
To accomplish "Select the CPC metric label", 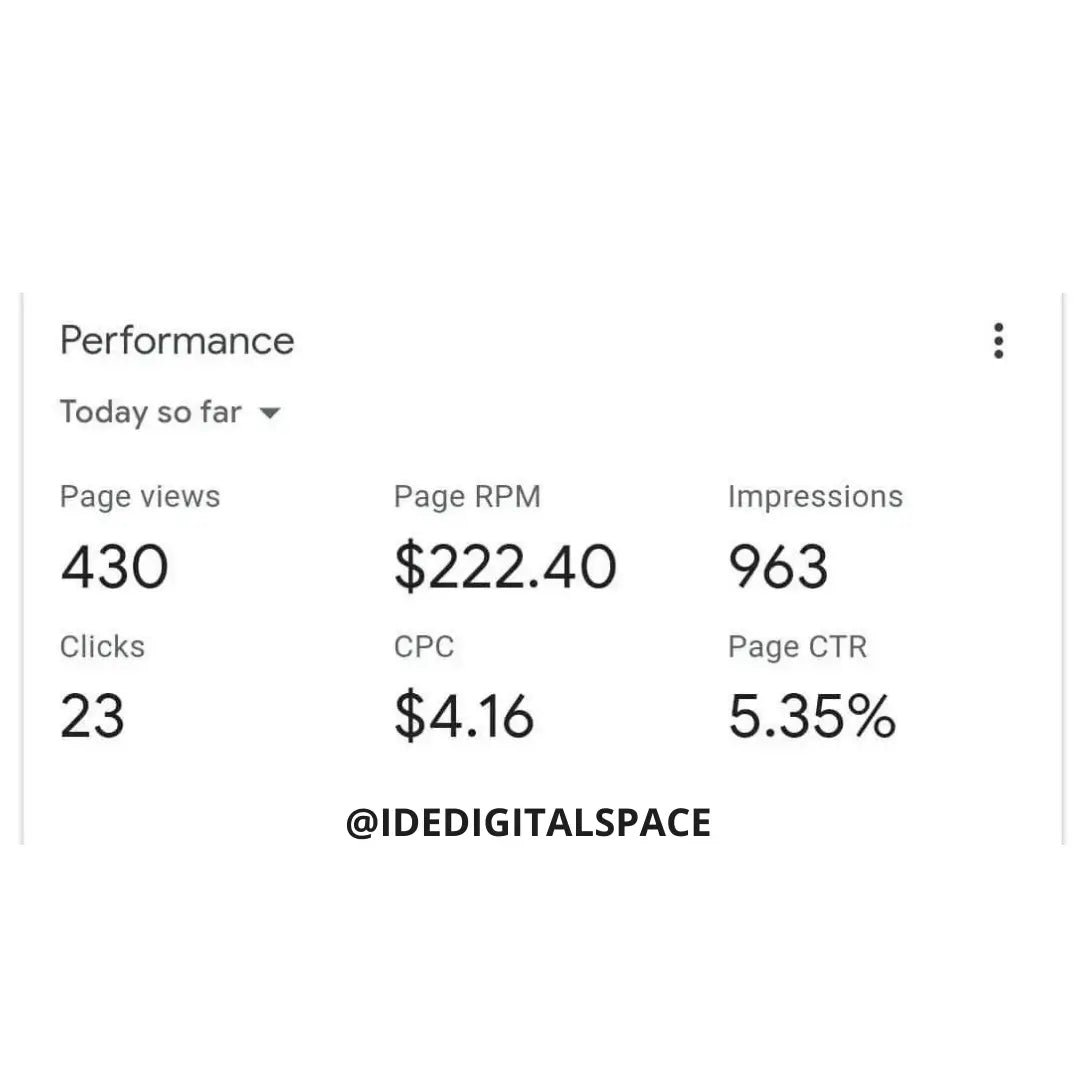I will (424, 647).
